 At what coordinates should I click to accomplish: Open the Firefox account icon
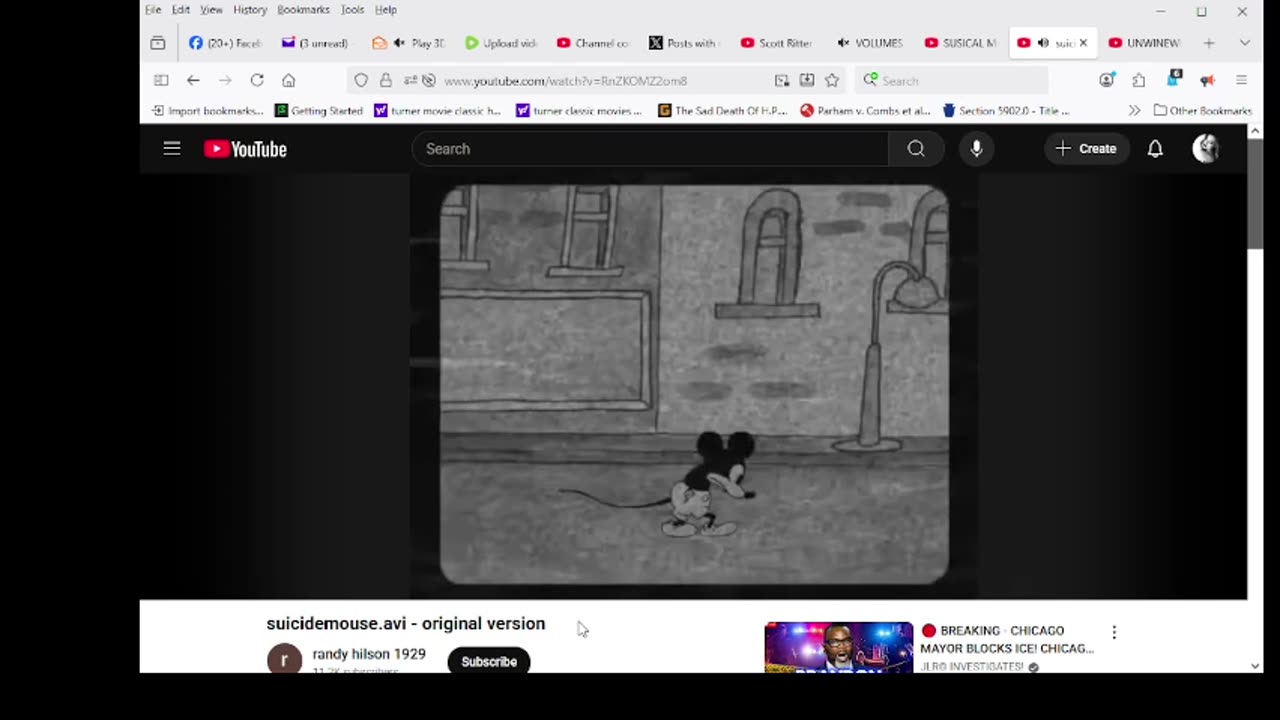click(1107, 80)
